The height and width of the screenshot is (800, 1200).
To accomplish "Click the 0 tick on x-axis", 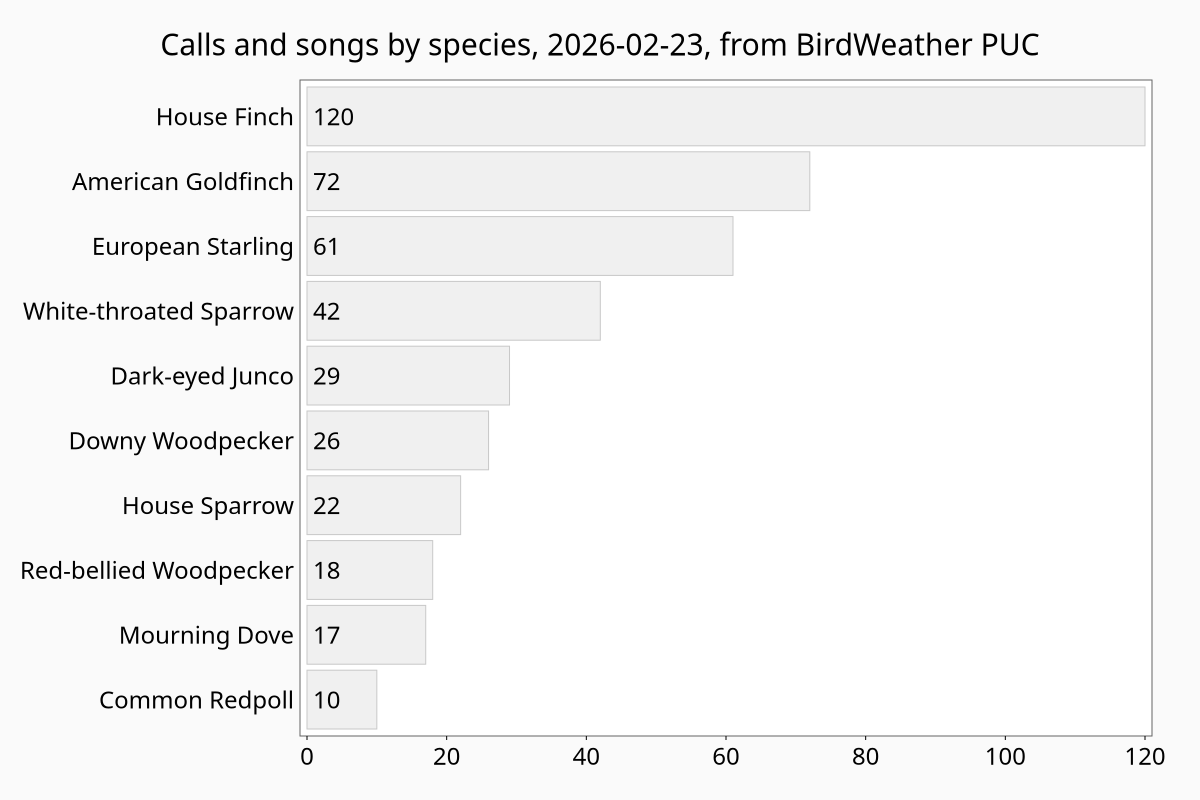I will pyautogui.click(x=307, y=757).
